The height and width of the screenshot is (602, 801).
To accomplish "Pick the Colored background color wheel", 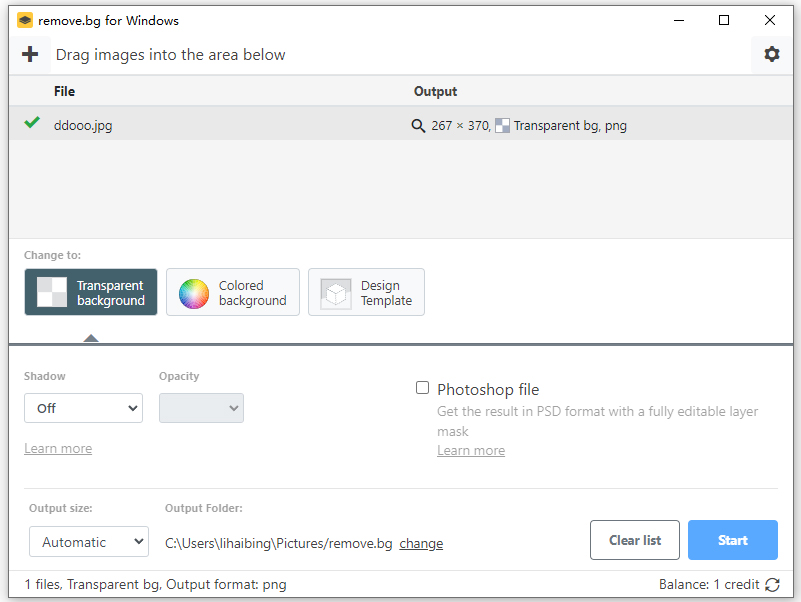I will (x=194, y=293).
